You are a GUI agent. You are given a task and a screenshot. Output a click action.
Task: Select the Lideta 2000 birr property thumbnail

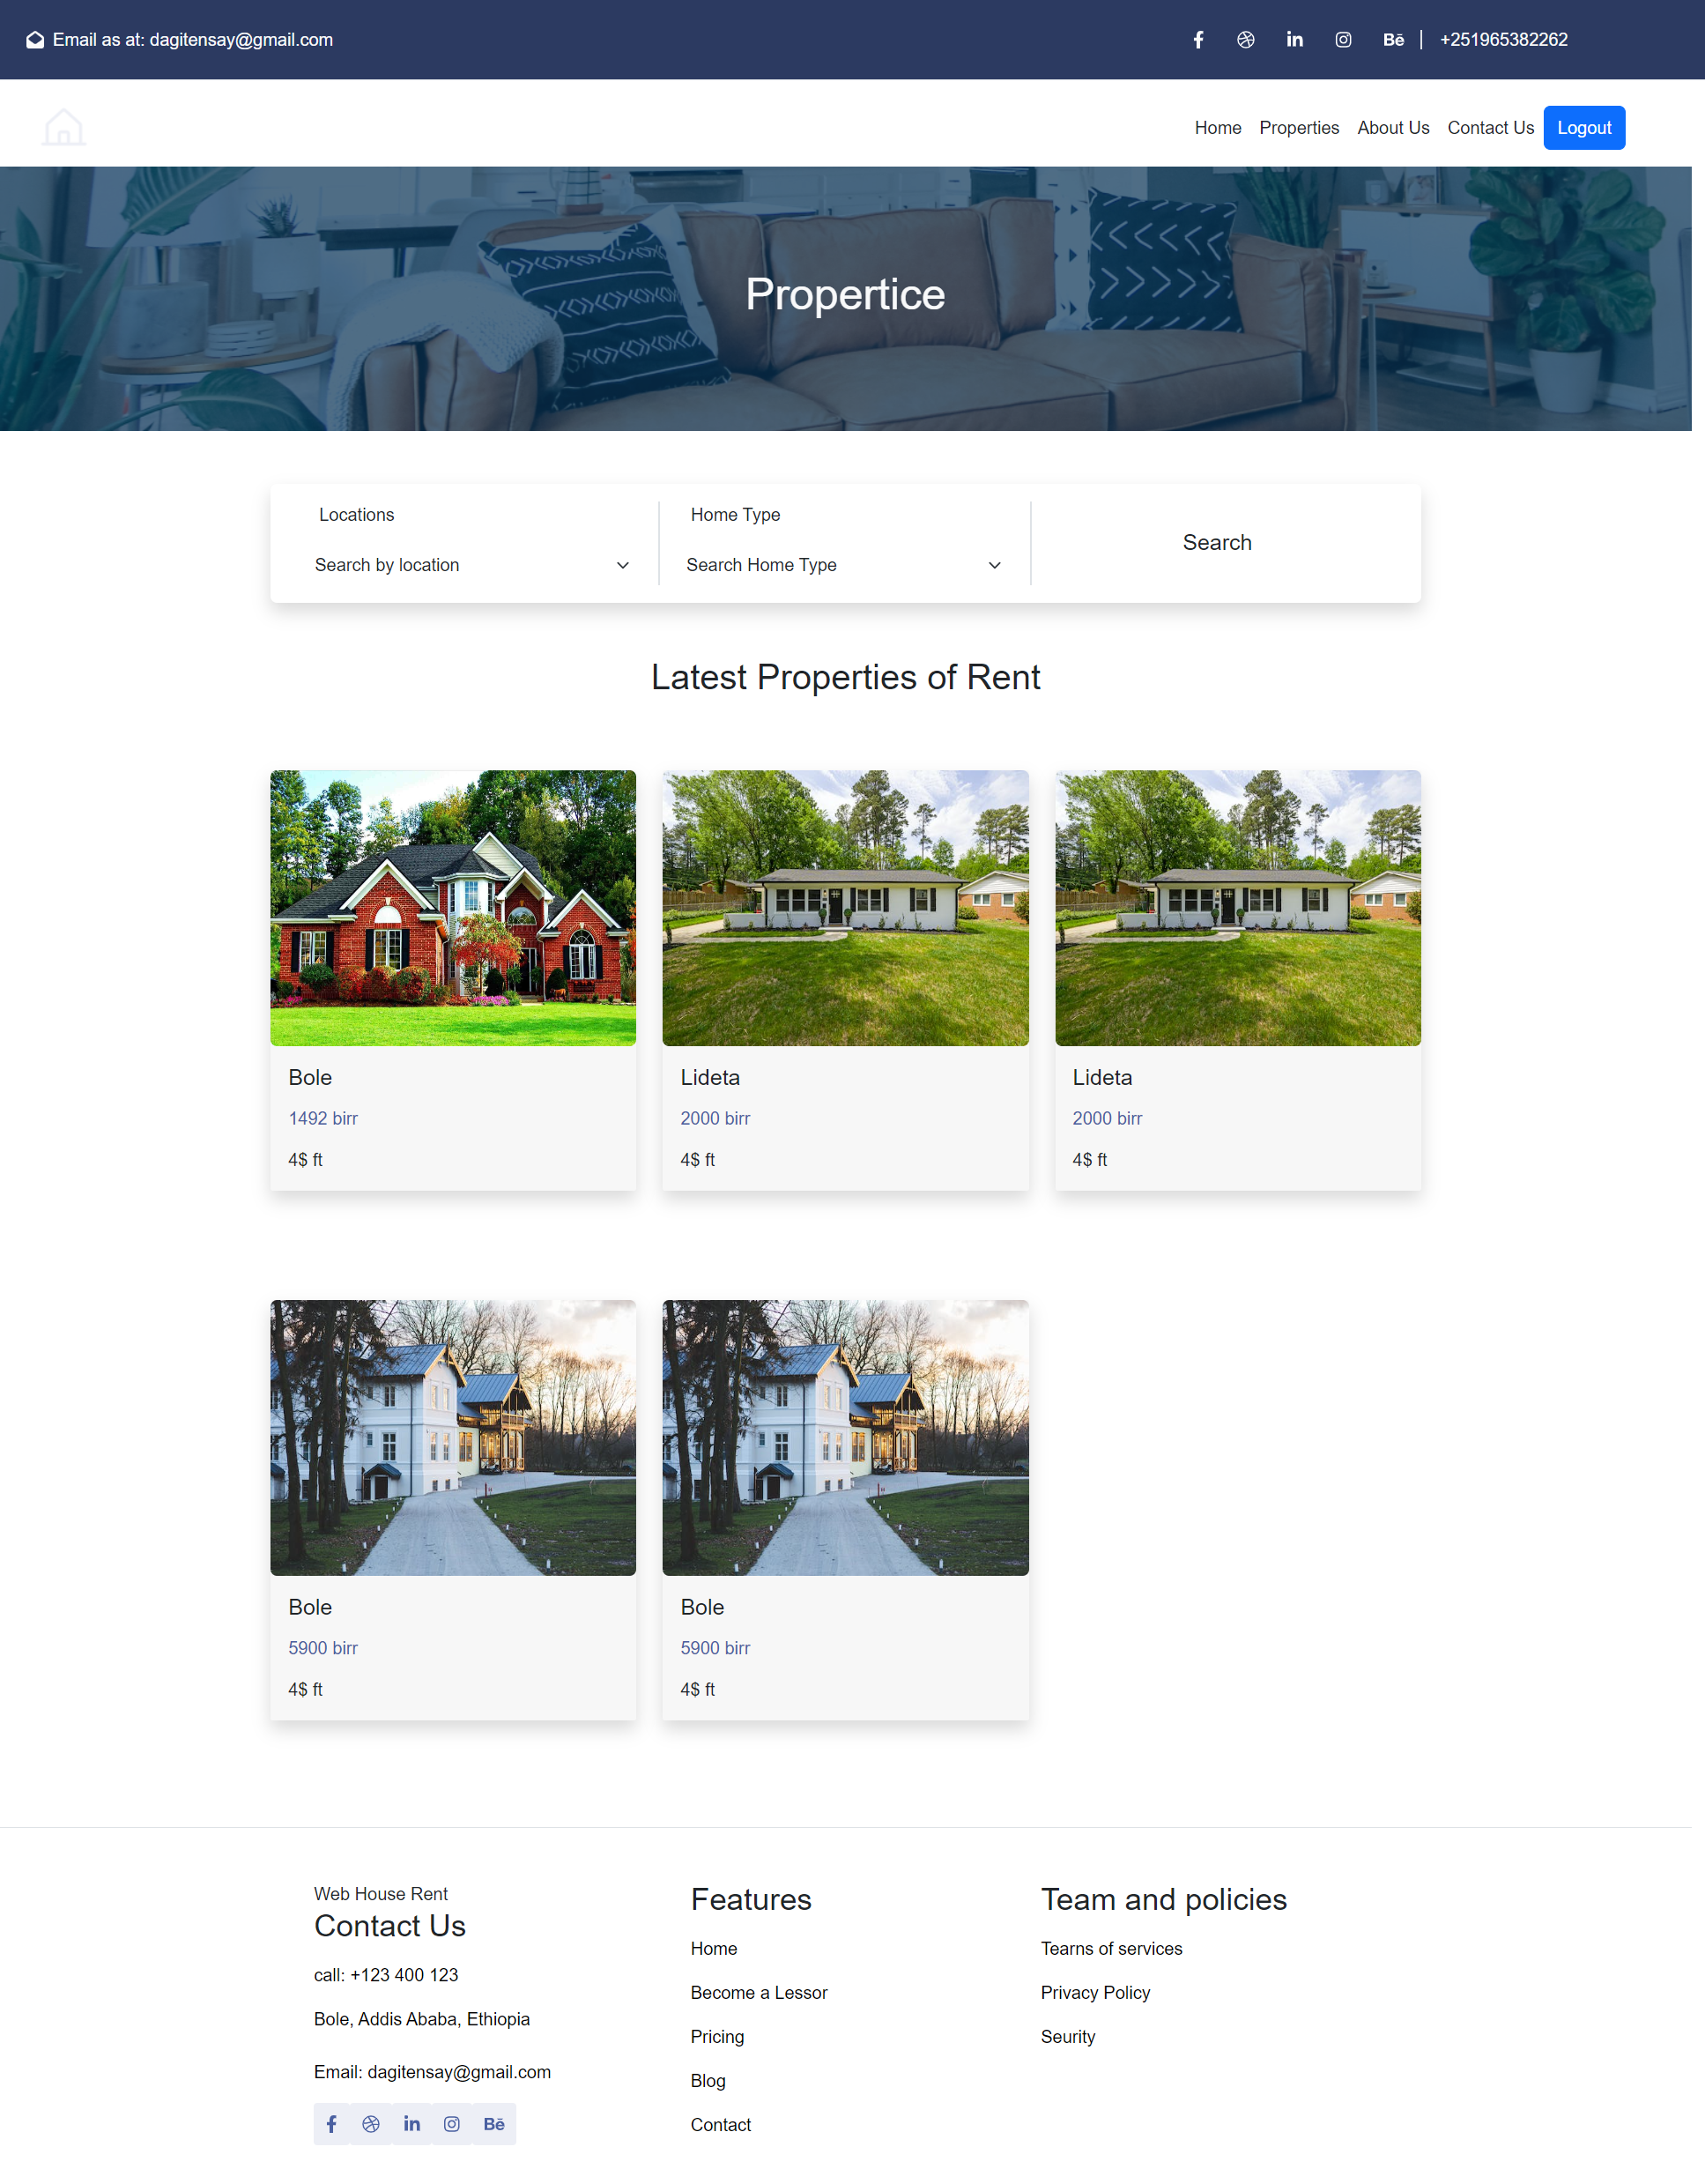point(843,908)
